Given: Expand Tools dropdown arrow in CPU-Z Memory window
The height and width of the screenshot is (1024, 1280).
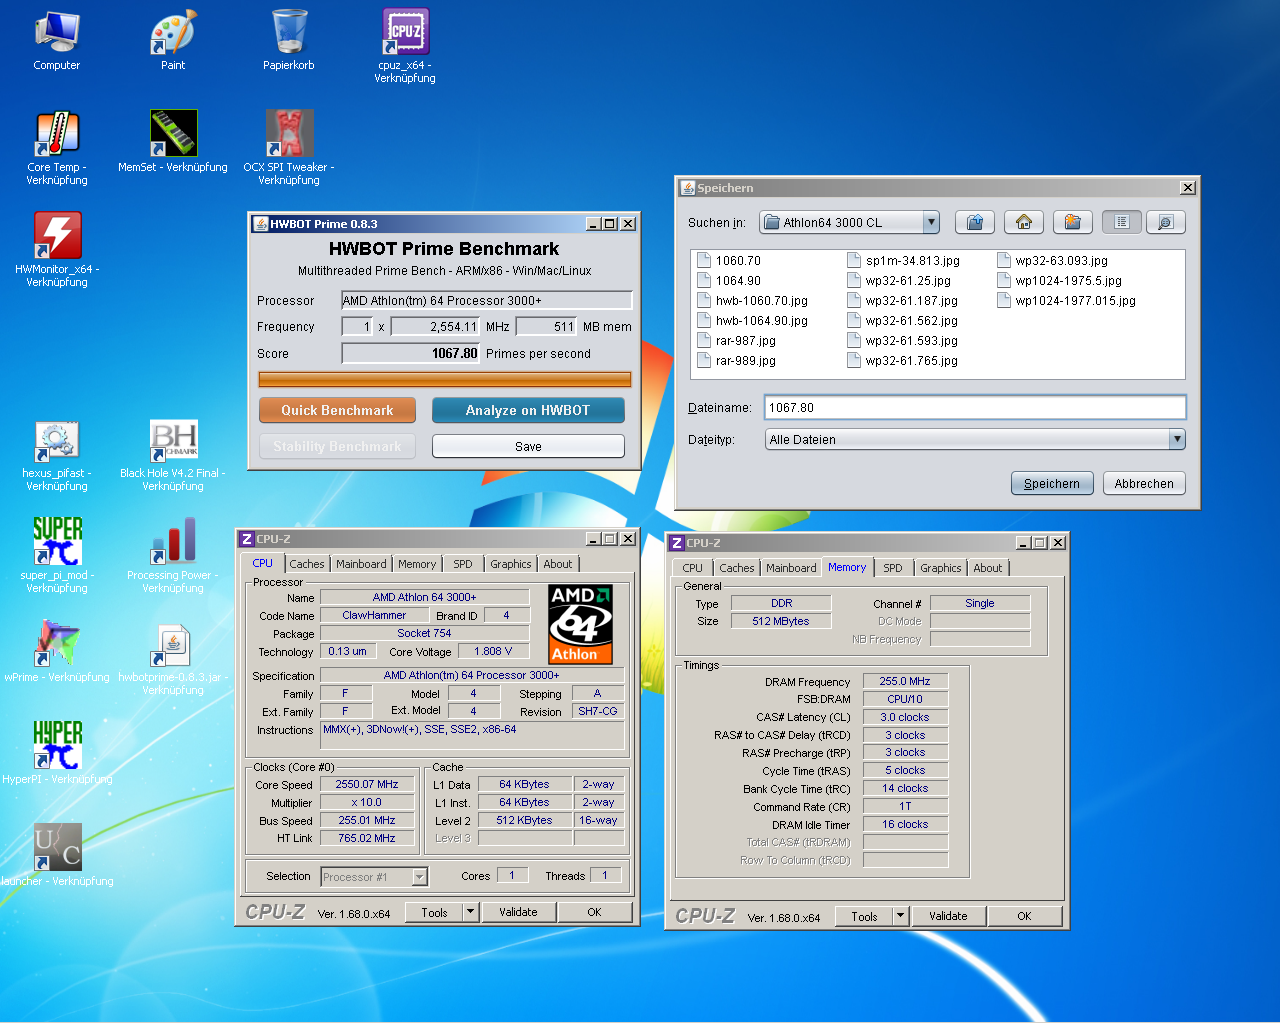Looking at the screenshot, I should [901, 916].
